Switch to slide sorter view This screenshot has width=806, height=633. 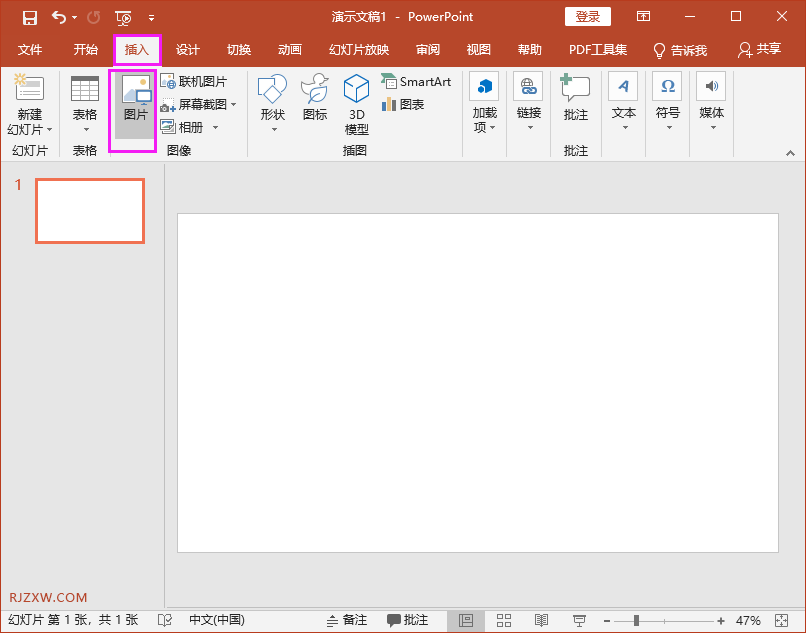pyautogui.click(x=504, y=621)
